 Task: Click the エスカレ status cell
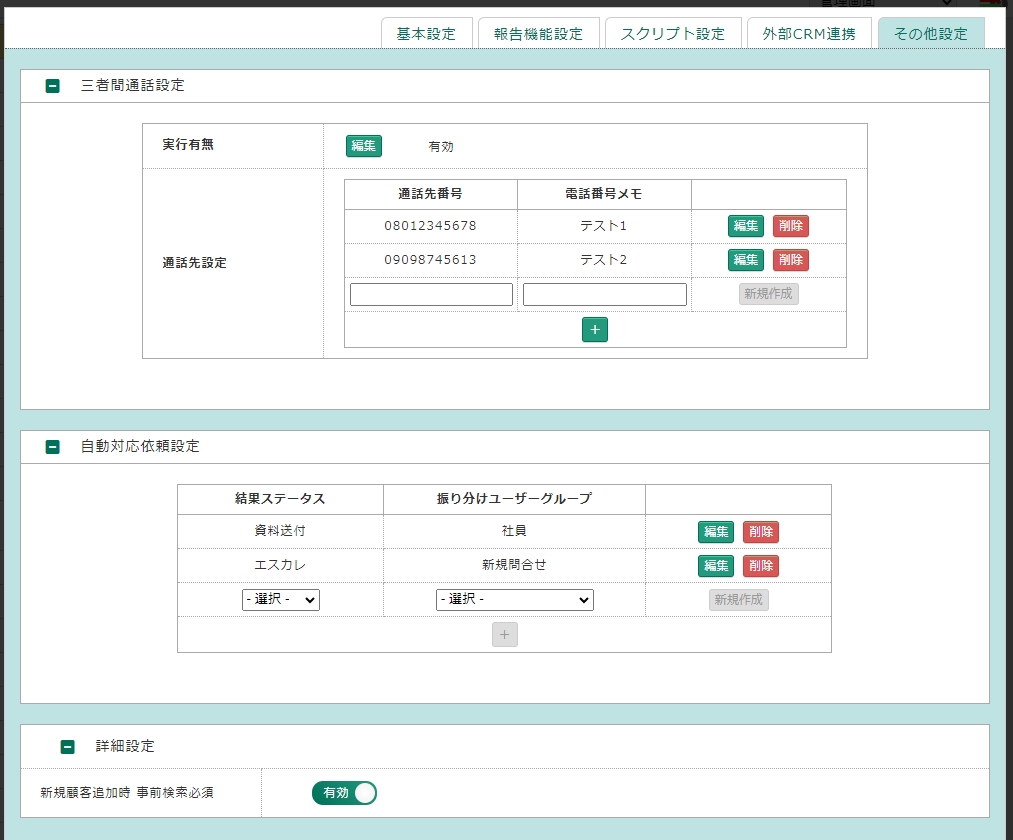pyautogui.click(x=280, y=565)
